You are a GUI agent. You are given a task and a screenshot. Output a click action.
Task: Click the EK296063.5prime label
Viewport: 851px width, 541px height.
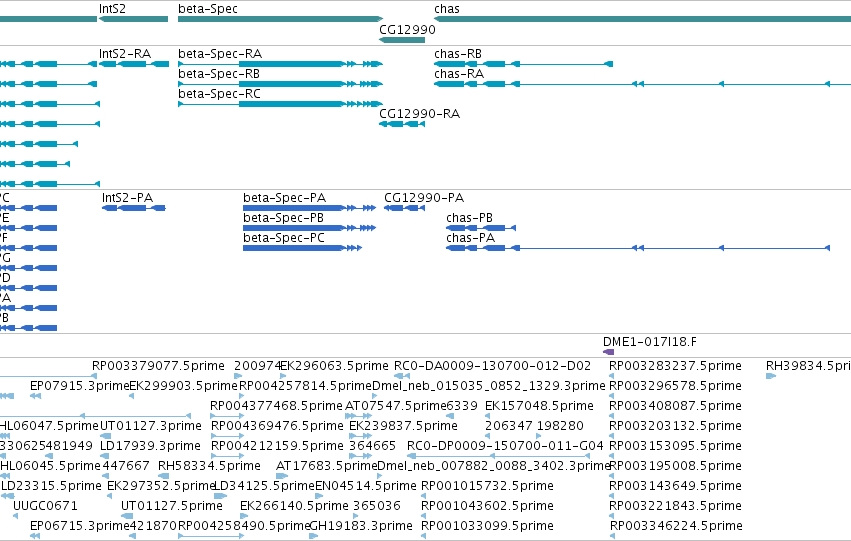pos(335,366)
